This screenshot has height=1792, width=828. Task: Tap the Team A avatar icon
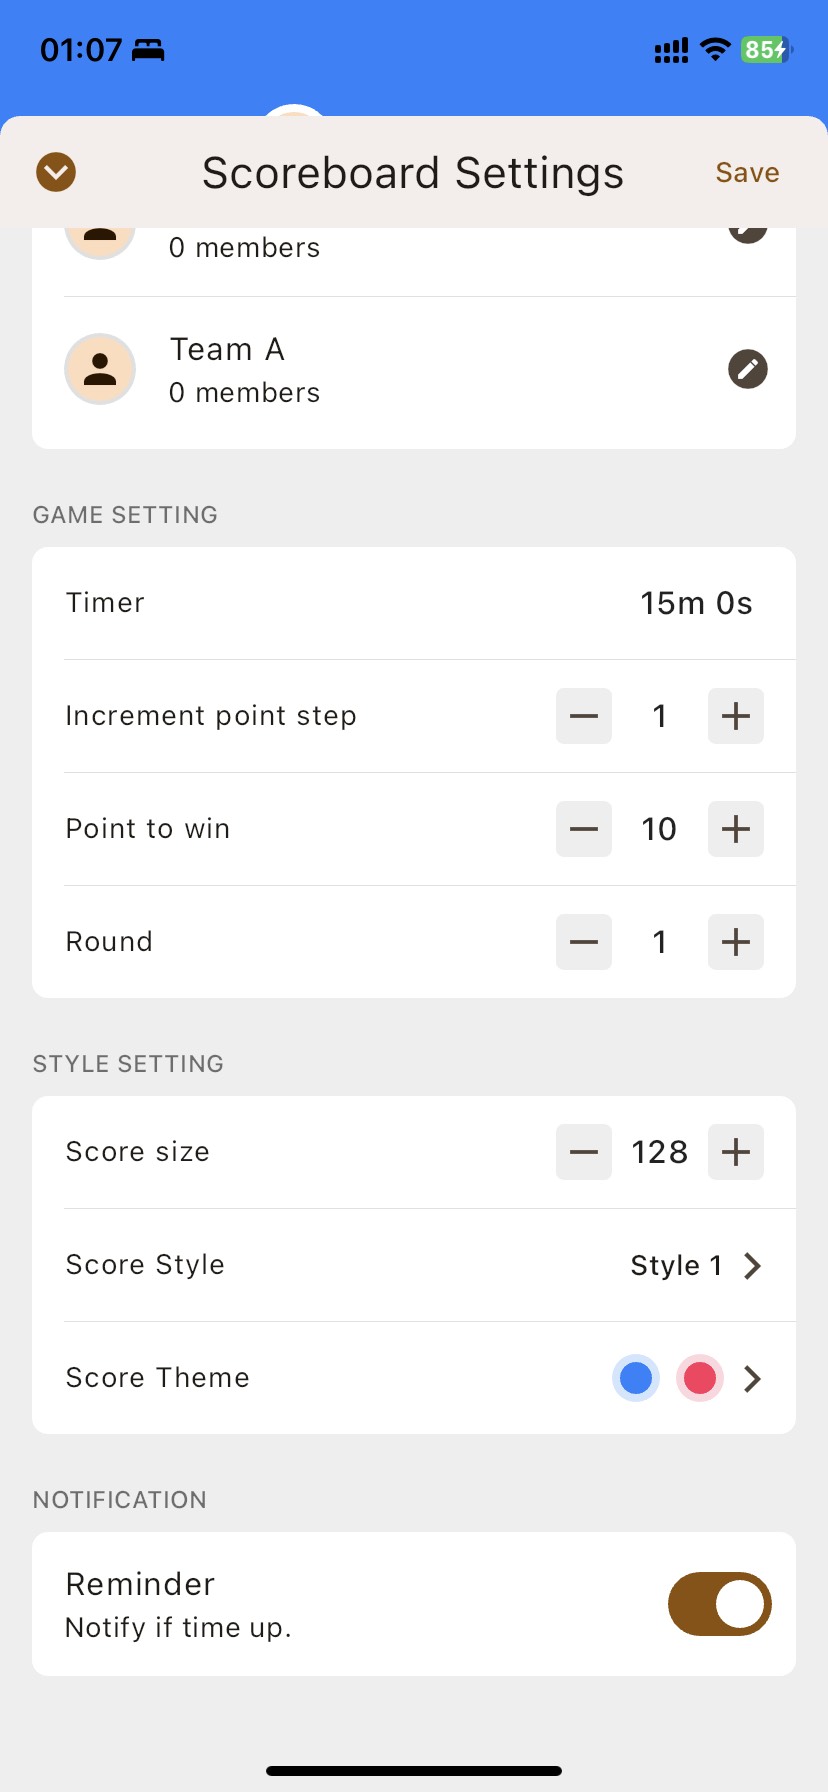tap(100, 369)
